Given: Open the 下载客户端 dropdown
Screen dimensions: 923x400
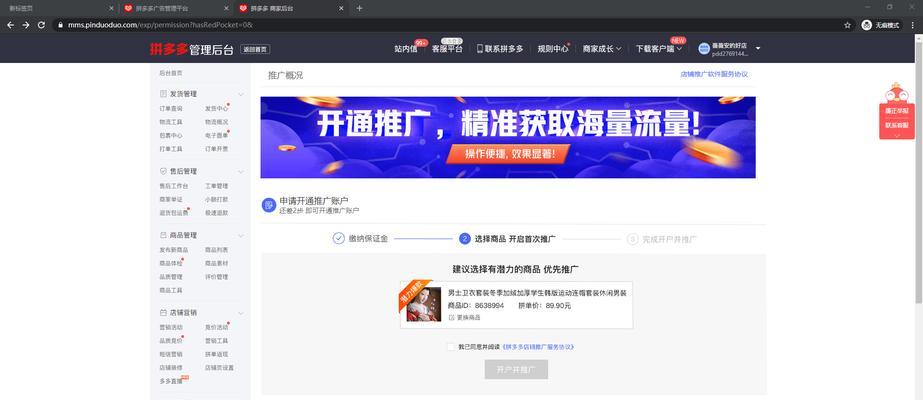Looking at the screenshot, I should (659, 49).
